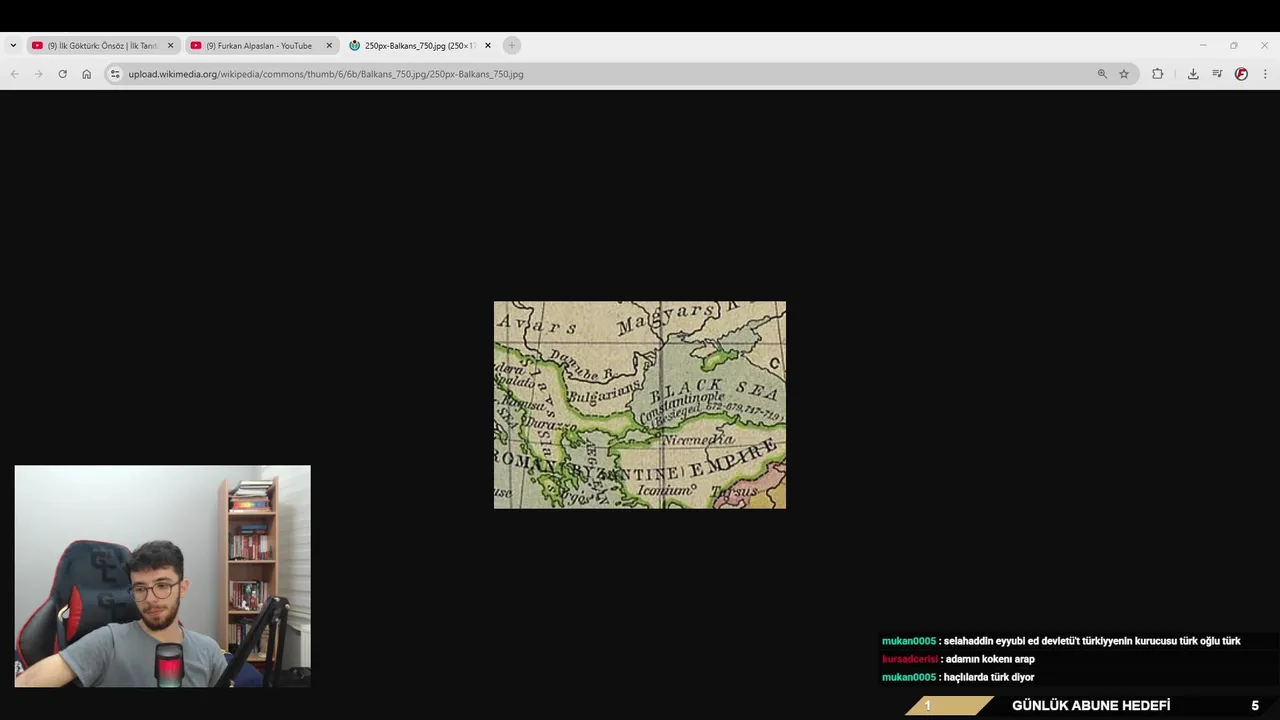Click the Balkans 750 map image
Image resolution: width=1280 pixels, height=720 pixels.
tap(640, 405)
